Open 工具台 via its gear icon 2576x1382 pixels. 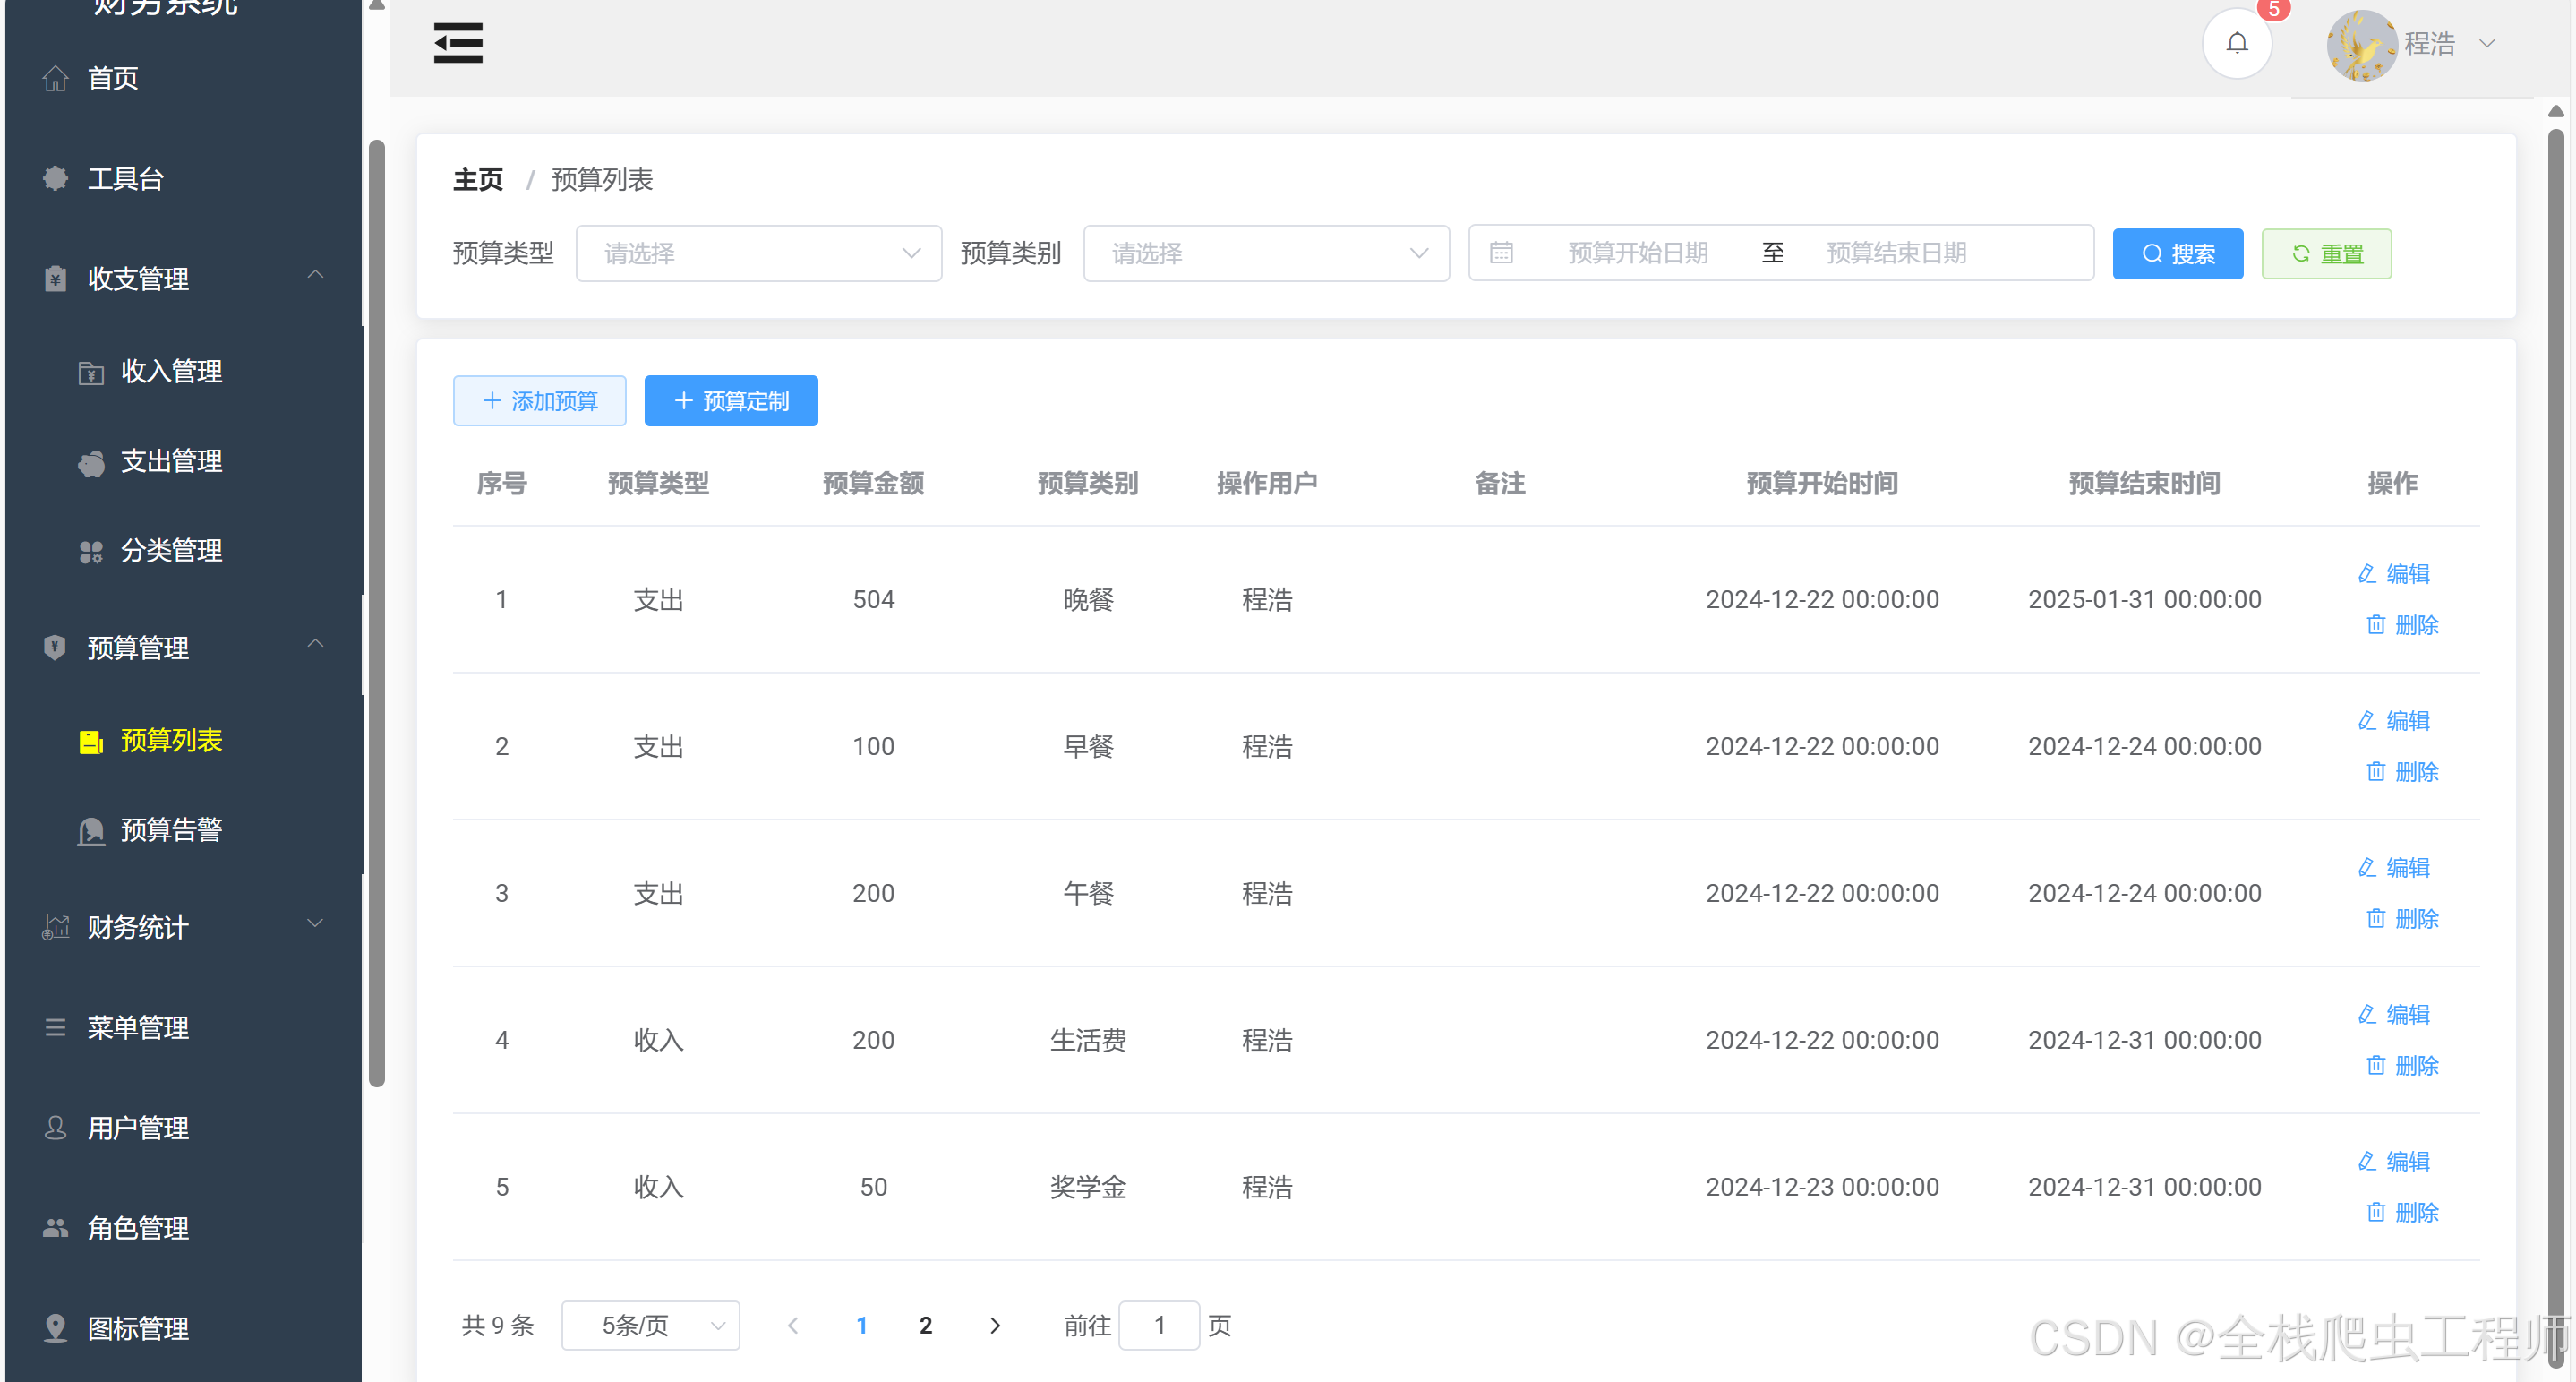click(56, 179)
